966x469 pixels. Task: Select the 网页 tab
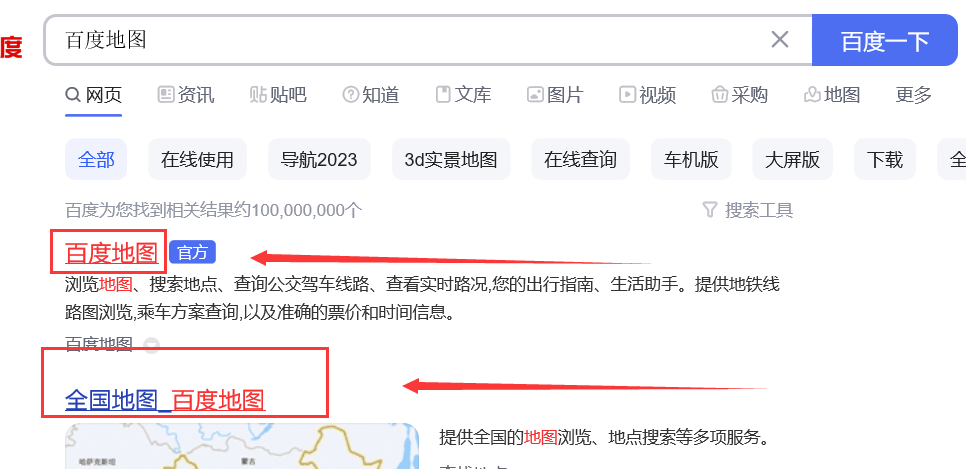[94, 95]
